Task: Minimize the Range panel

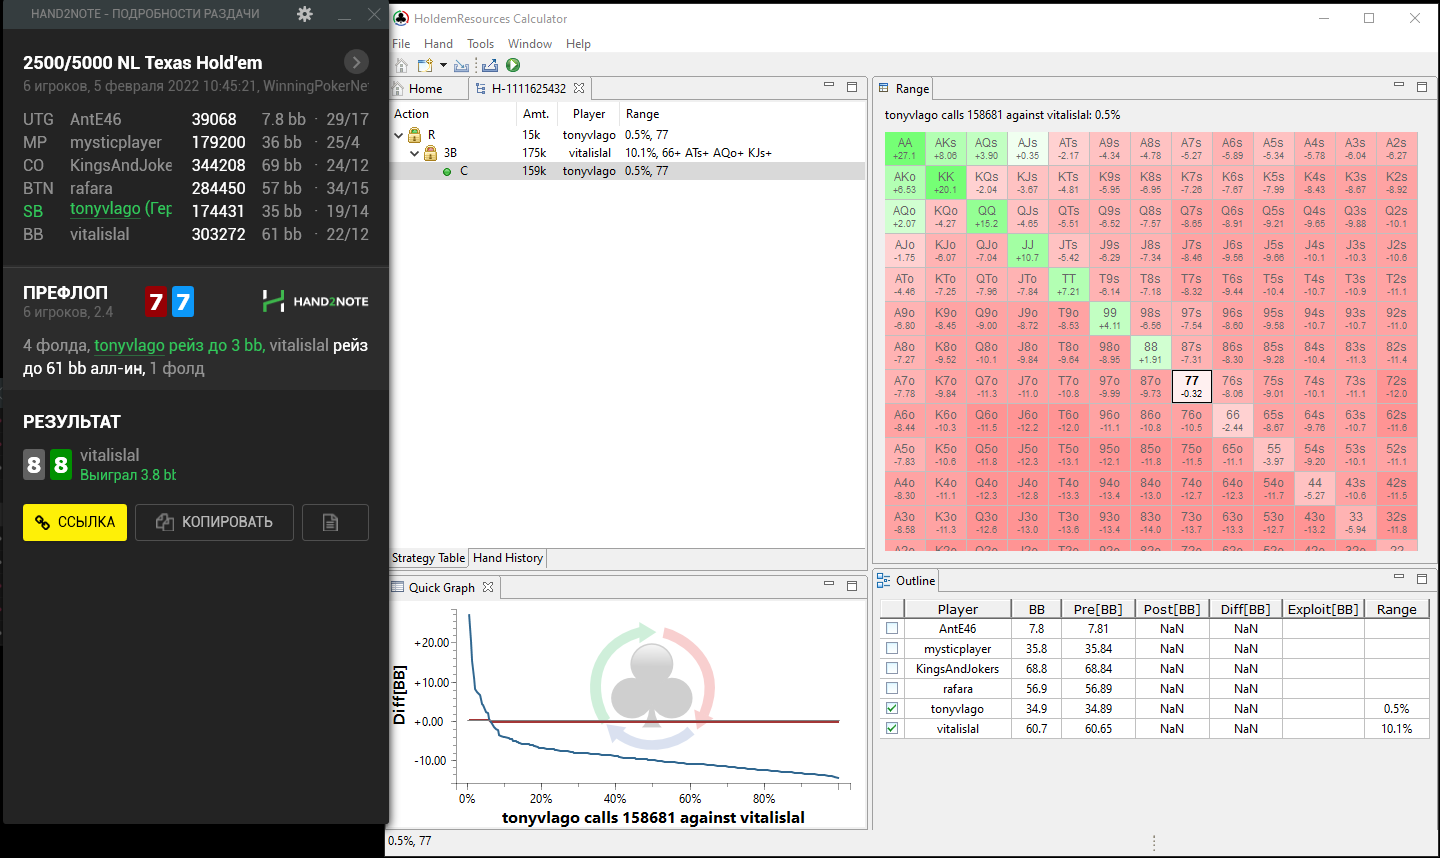Action: tap(1399, 86)
